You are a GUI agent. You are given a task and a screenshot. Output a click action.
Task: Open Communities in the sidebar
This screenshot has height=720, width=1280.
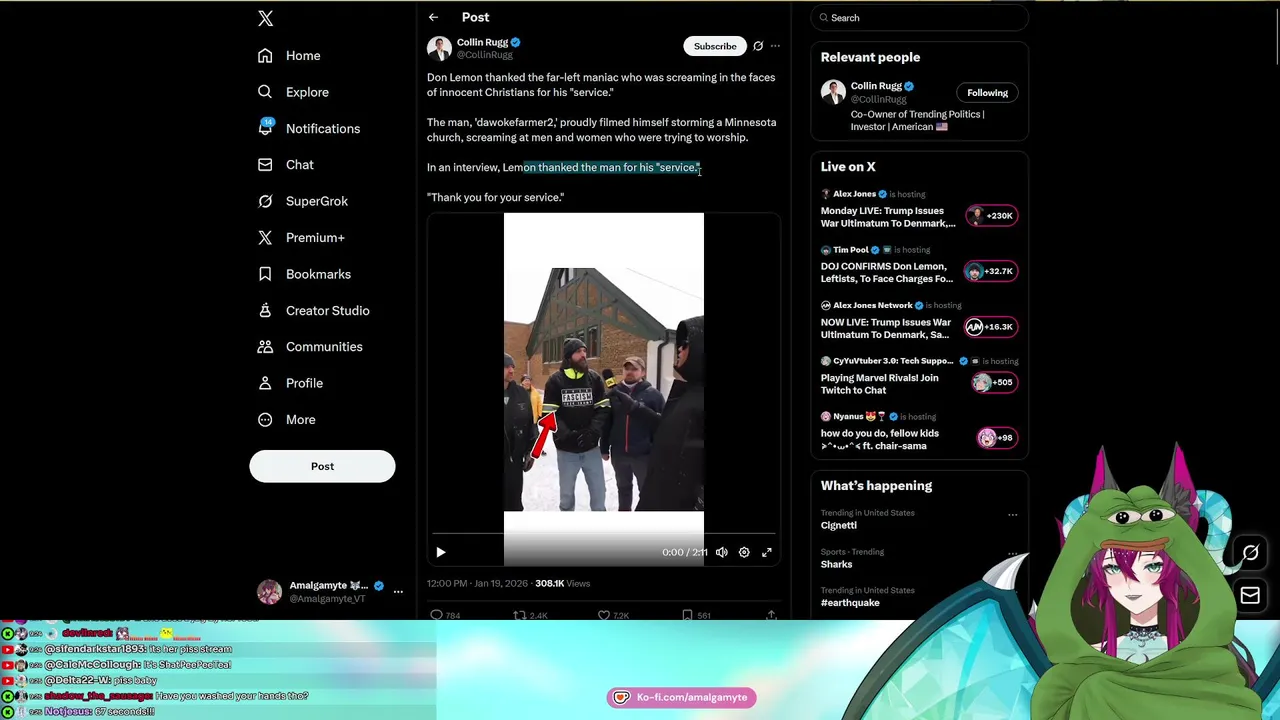(x=310, y=347)
